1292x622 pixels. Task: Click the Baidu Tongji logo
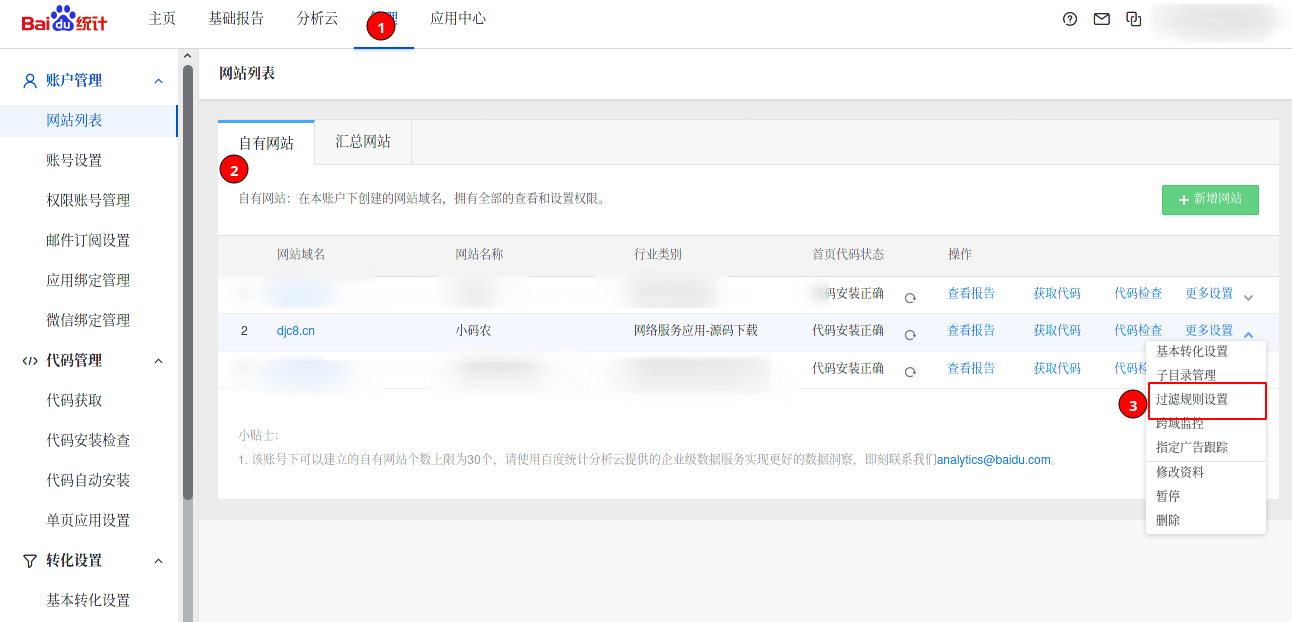64,20
